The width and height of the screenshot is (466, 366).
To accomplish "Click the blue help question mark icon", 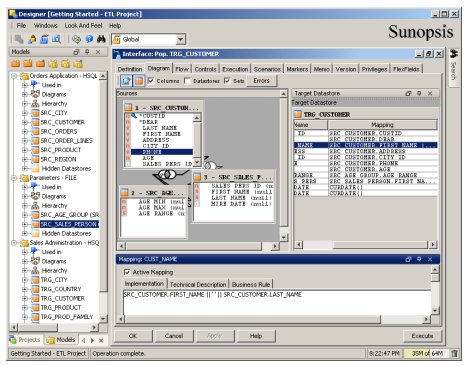I will tap(89, 39).
